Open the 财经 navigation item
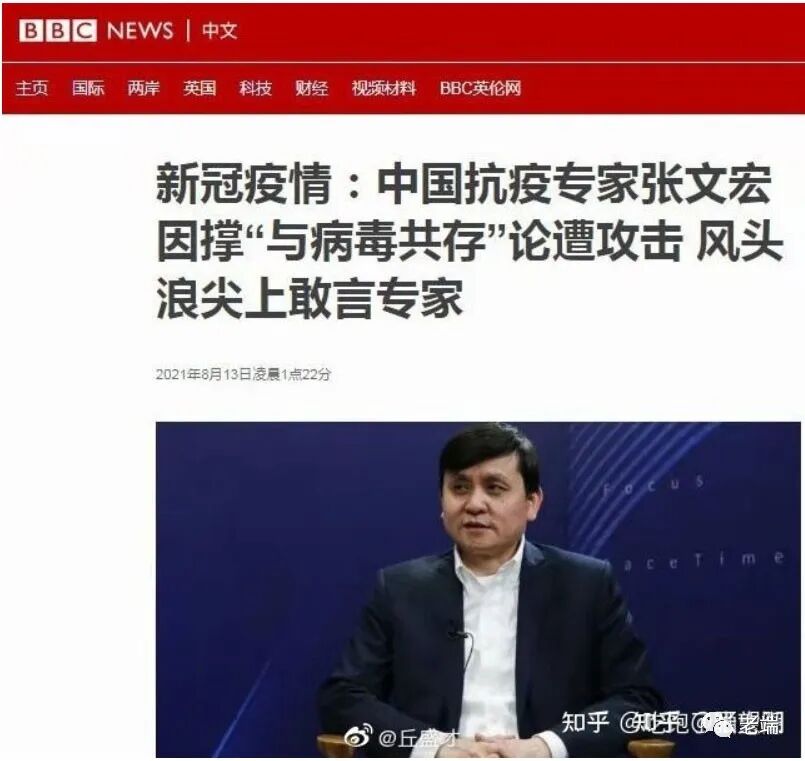The image size is (805, 761). pyautogui.click(x=312, y=88)
